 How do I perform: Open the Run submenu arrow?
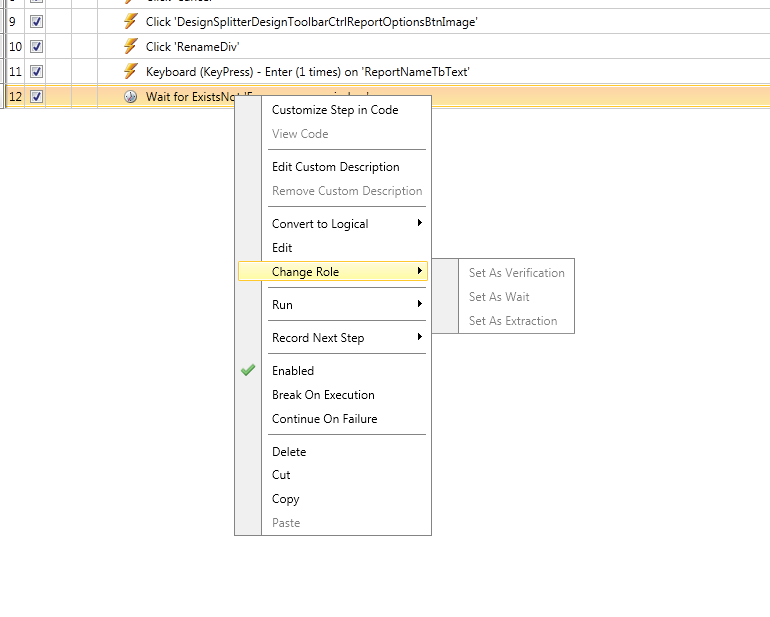click(420, 304)
